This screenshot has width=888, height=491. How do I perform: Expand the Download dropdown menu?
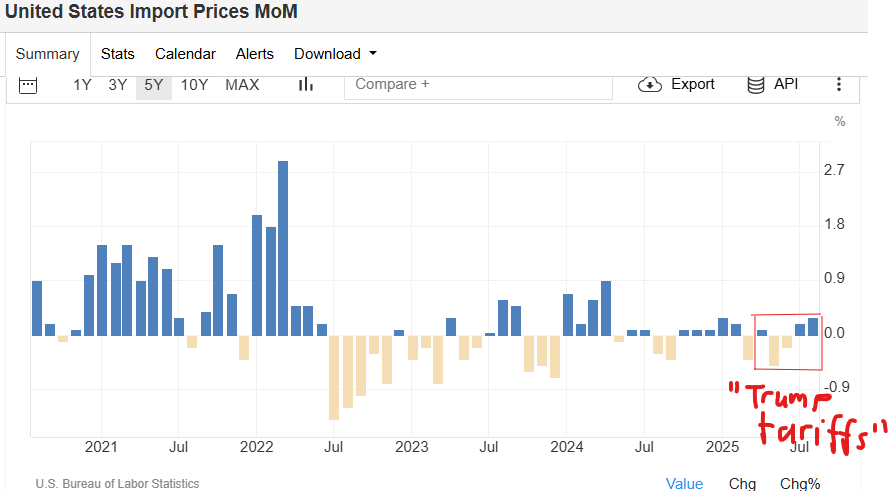point(335,54)
